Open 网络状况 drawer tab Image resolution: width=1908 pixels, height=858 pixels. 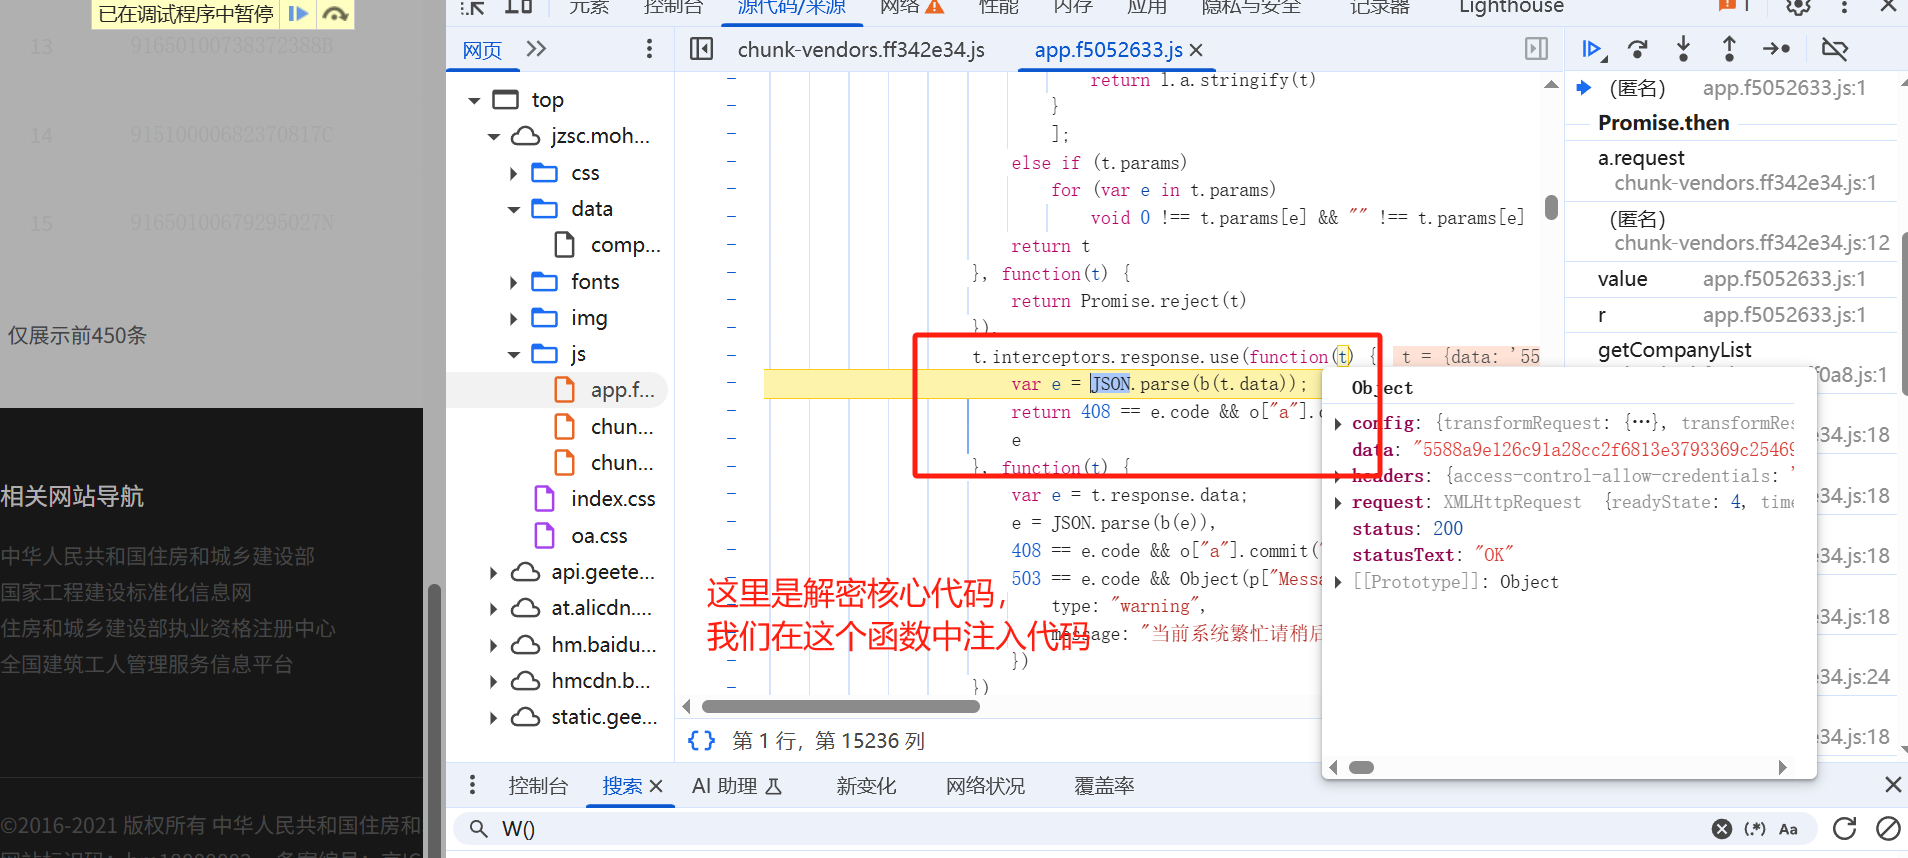point(986,786)
